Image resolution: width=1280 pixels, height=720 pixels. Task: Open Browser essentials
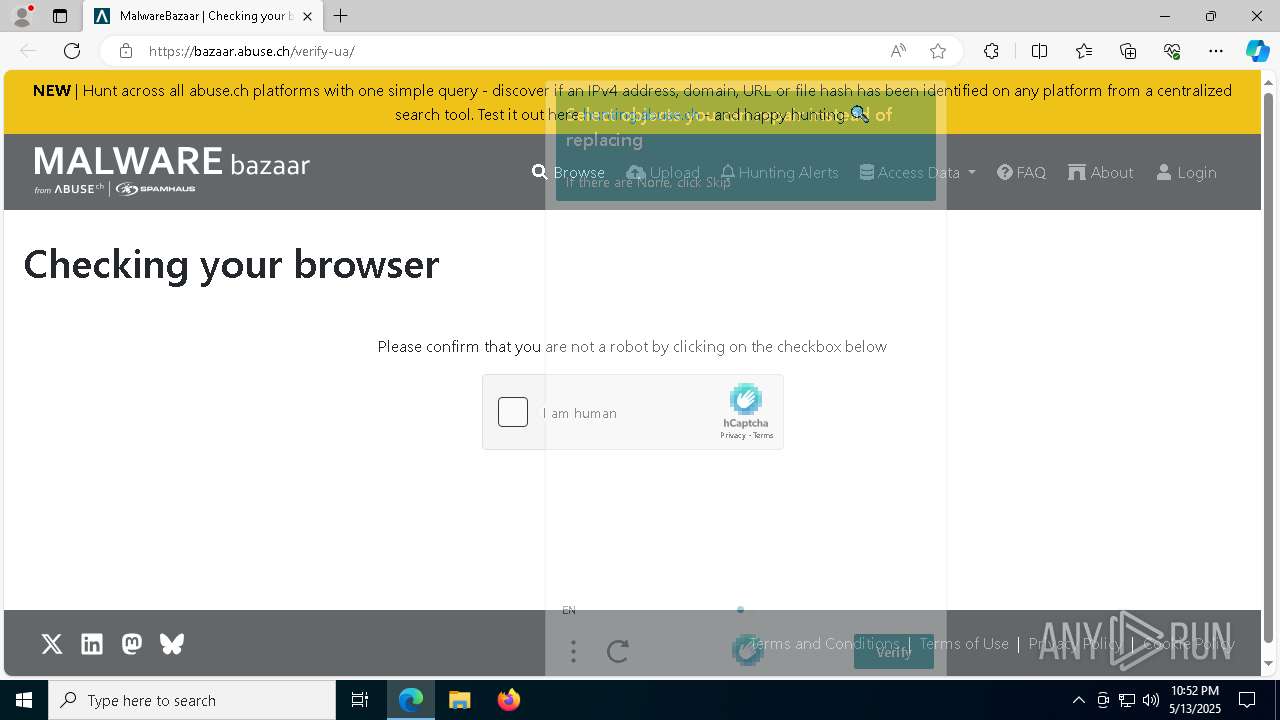(1172, 51)
